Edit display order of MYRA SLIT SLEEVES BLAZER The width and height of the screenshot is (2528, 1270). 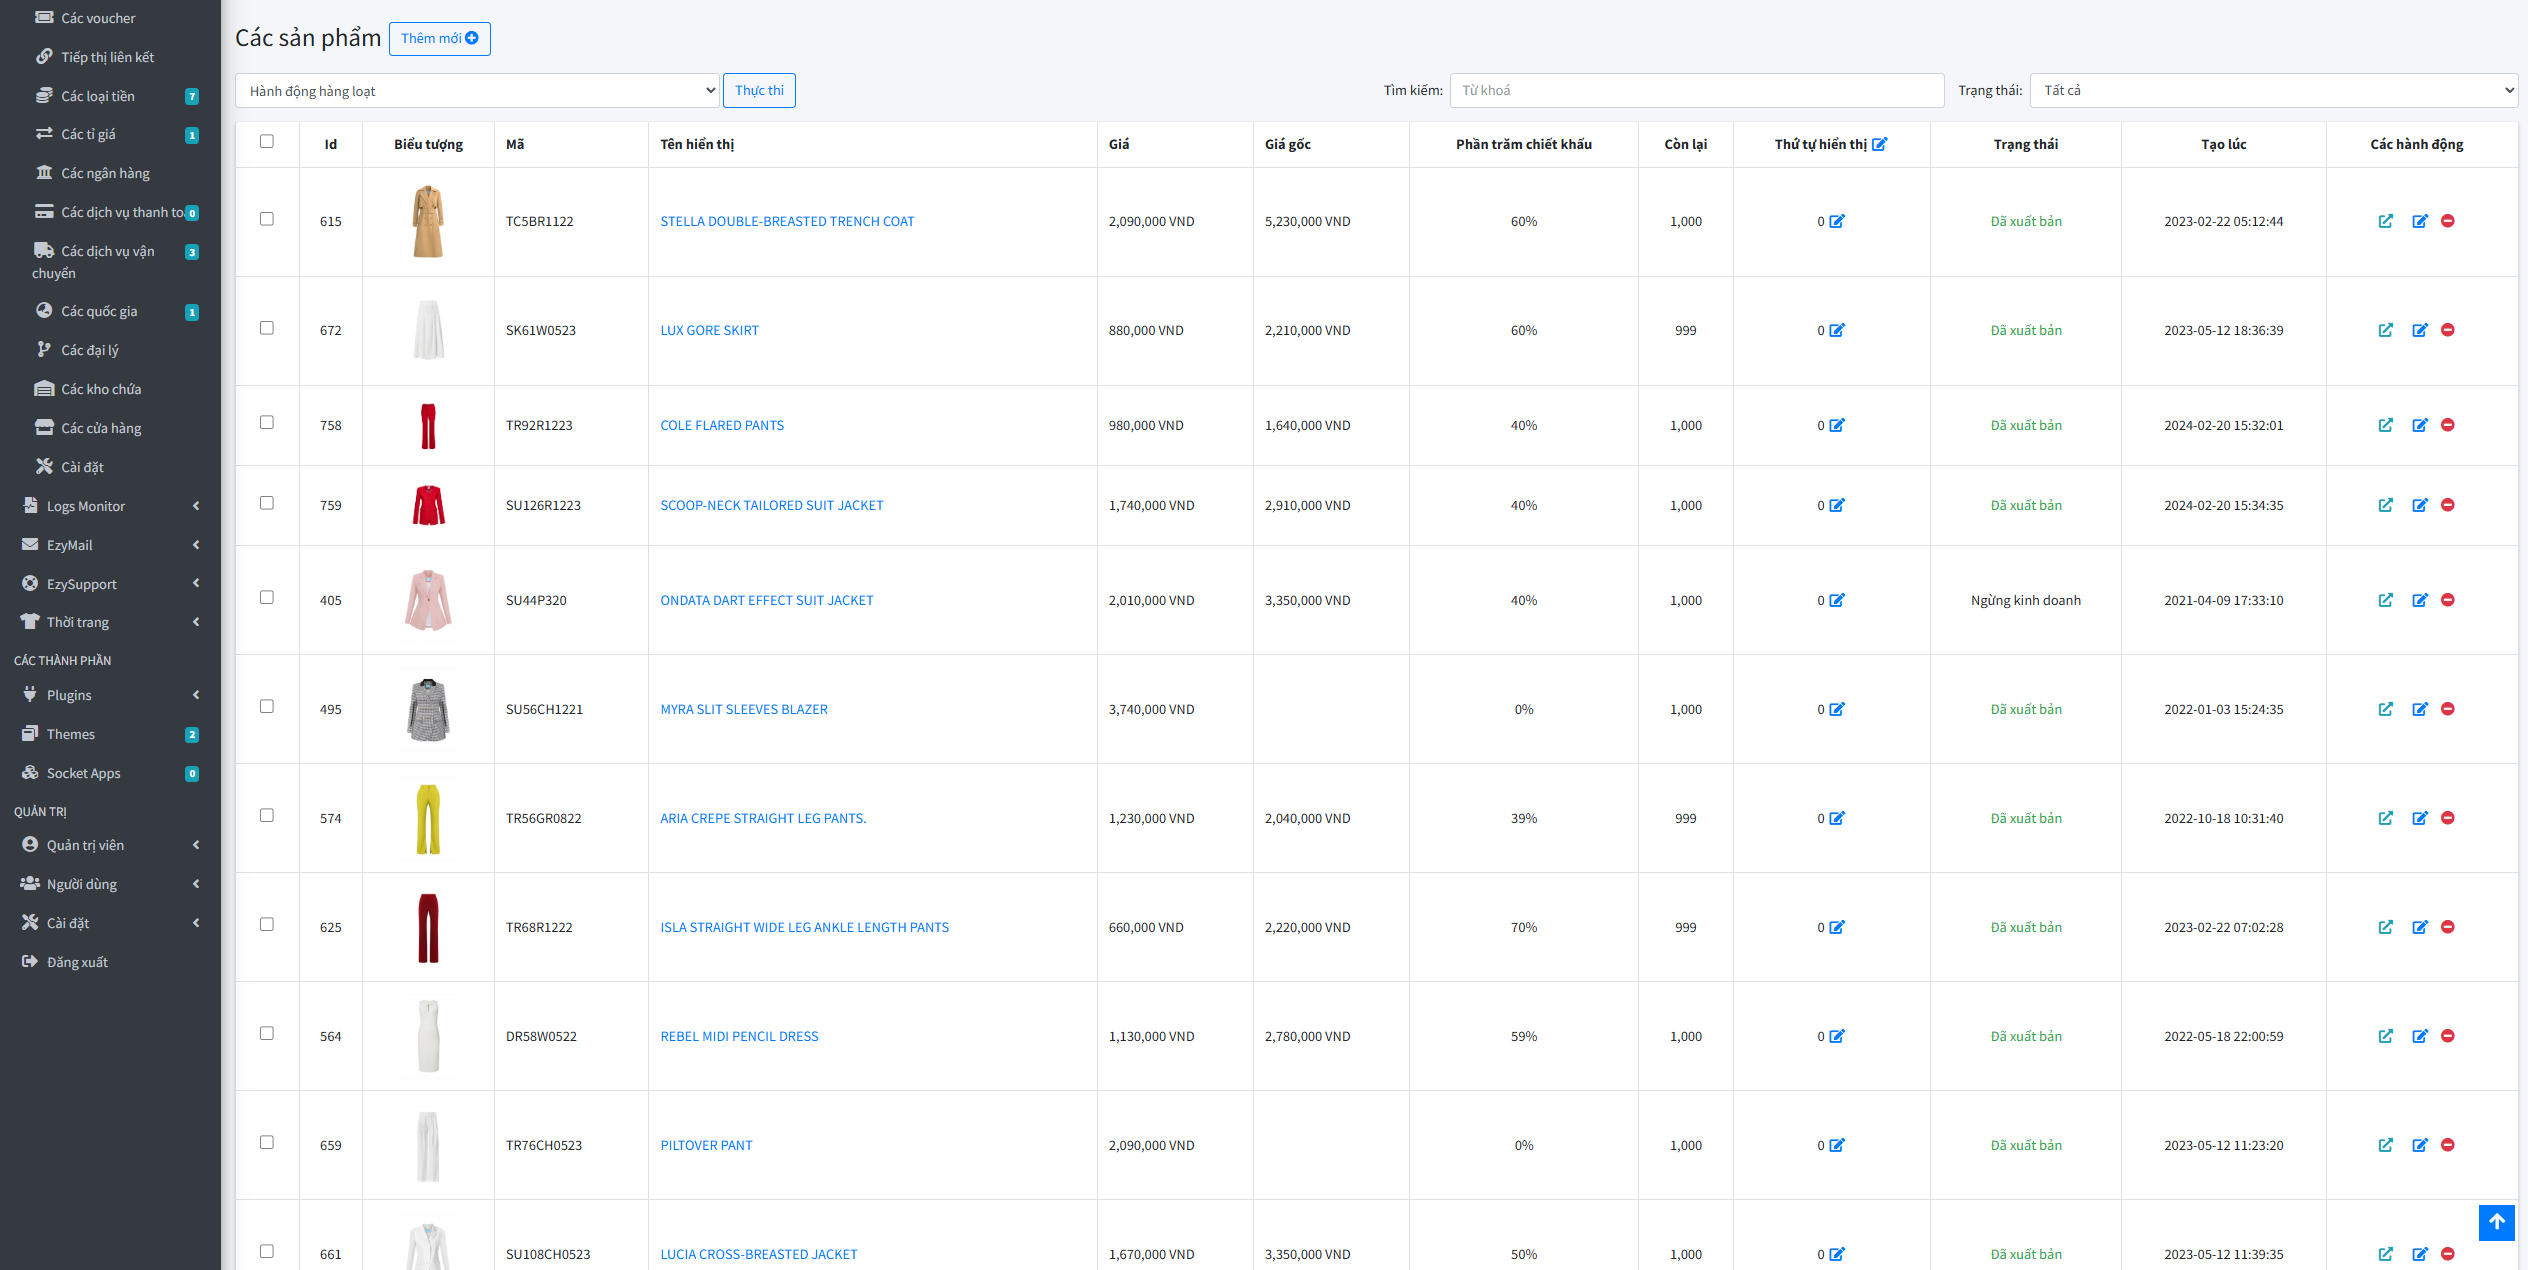point(1837,709)
